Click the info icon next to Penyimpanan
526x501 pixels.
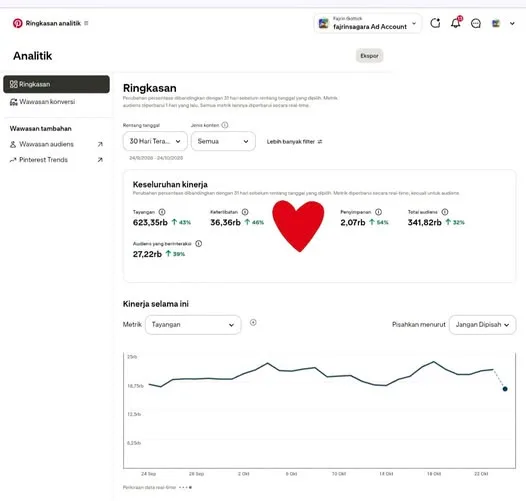click(378, 212)
